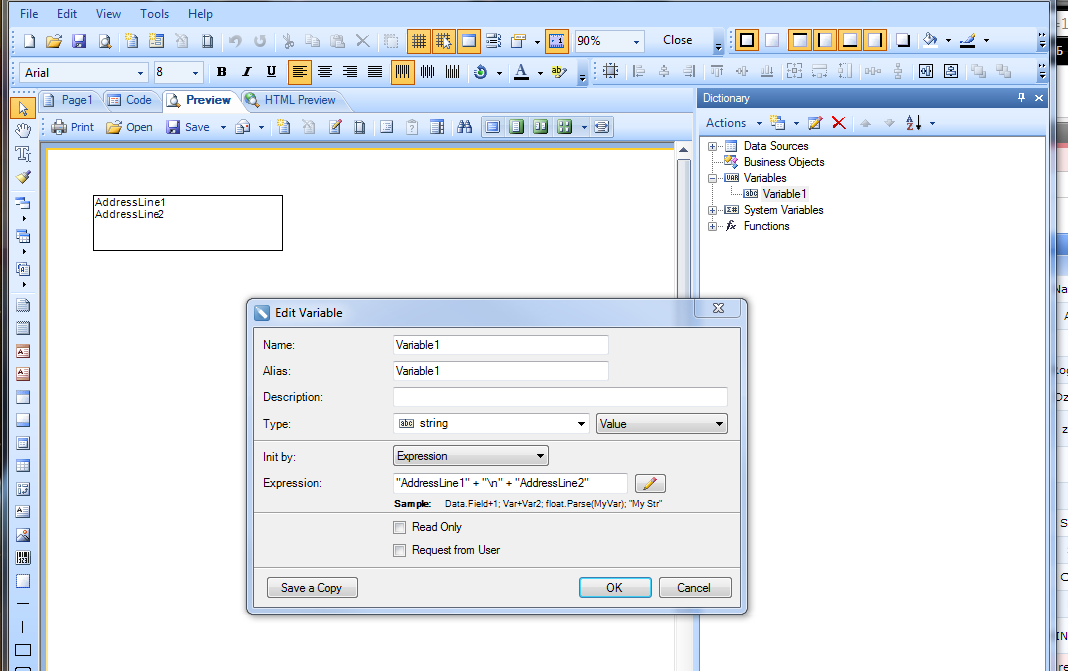Image resolution: width=1068 pixels, height=671 pixels.
Task: Click Save in preview toolbar
Action: point(188,127)
